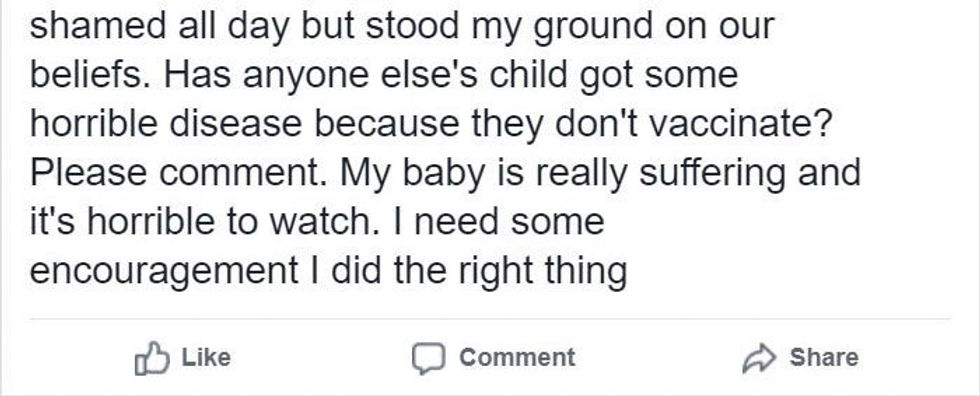The width and height of the screenshot is (980, 396).
Task: Click the last line "encouragement I did the right thing"
Action: pos(328,272)
